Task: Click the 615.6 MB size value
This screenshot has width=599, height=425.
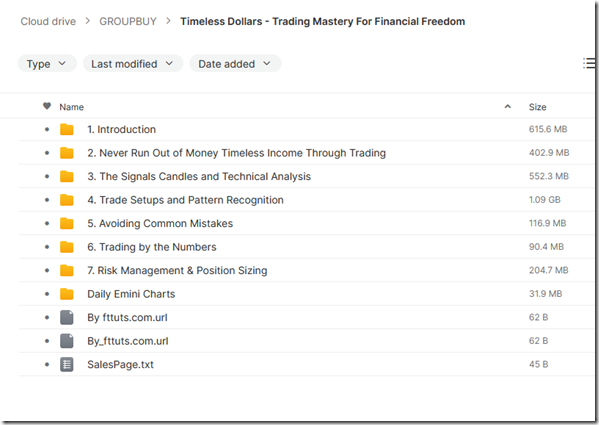Action: click(548, 129)
